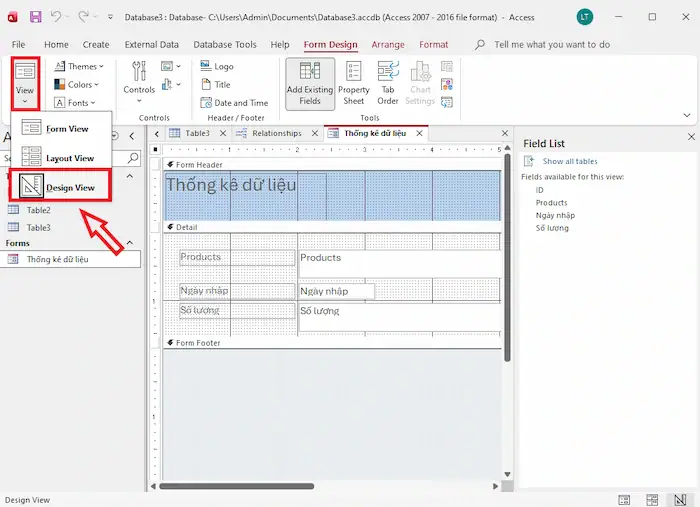Close the Field List pane
Image resolution: width=700 pixels, height=507 pixels.
(690, 137)
